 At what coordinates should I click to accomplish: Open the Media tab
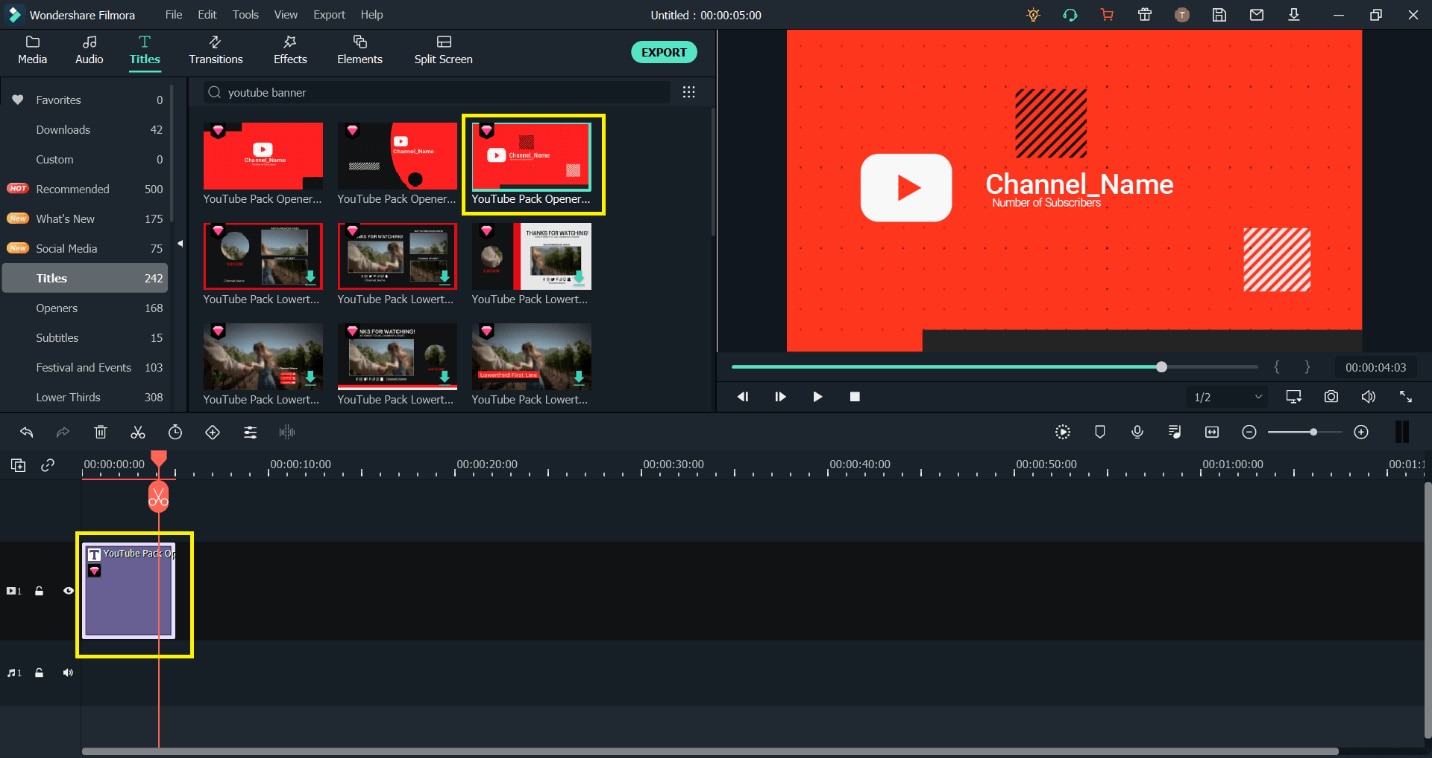tap(32, 50)
